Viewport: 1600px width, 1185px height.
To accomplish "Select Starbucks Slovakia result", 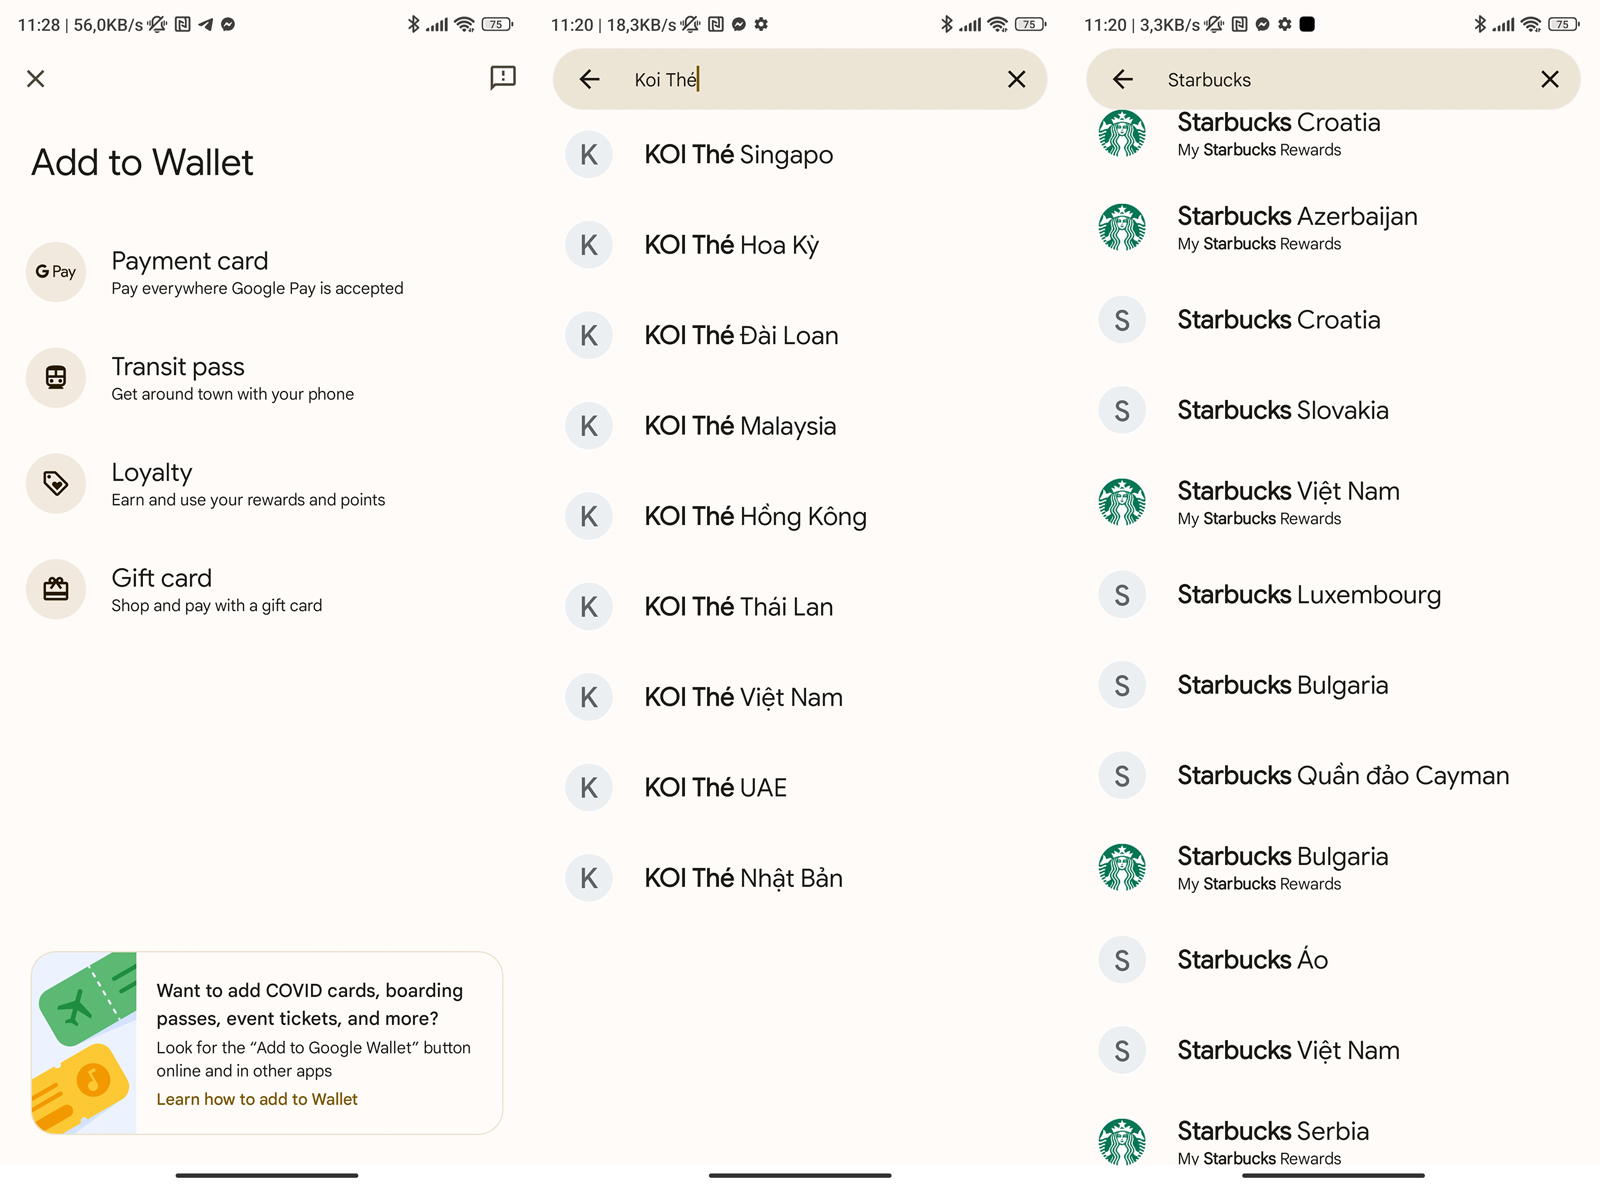I will [x=1333, y=410].
